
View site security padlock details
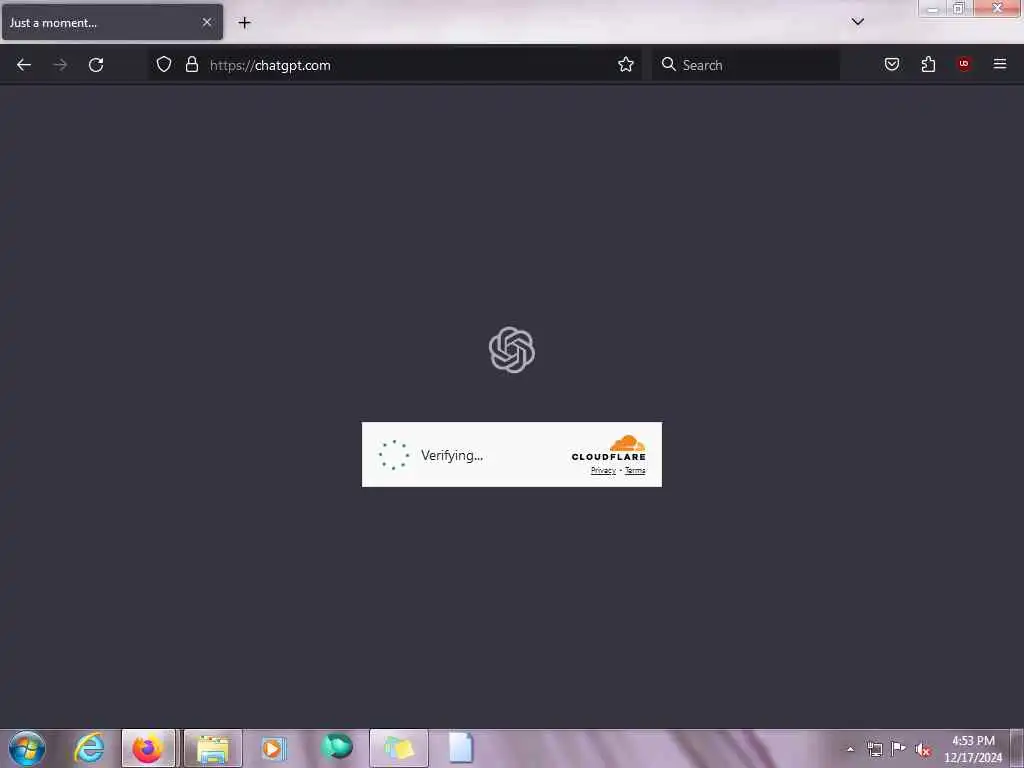[191, 64]
